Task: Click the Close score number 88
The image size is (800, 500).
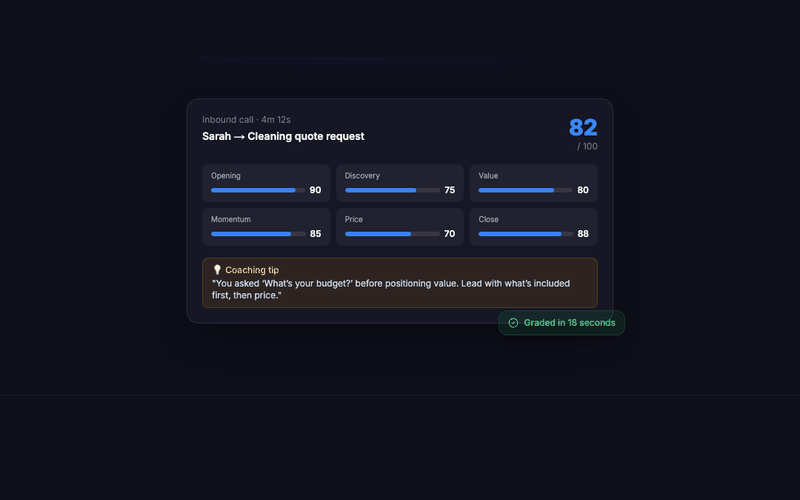Action: tap(583, 234)
